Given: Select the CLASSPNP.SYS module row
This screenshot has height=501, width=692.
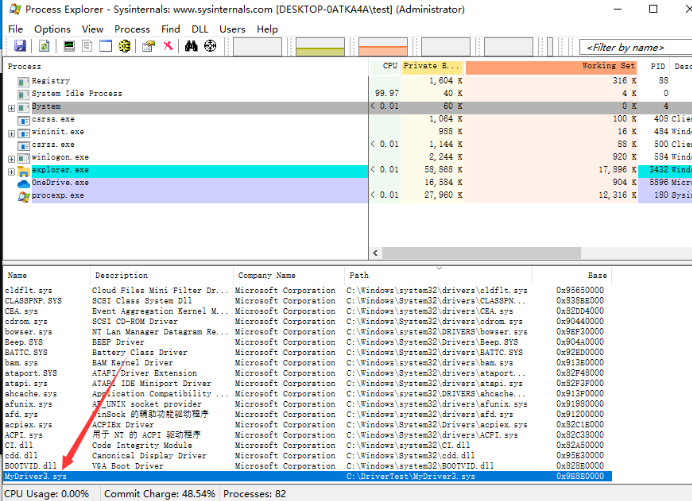Looking at the screenshot, I should point(308,301).
